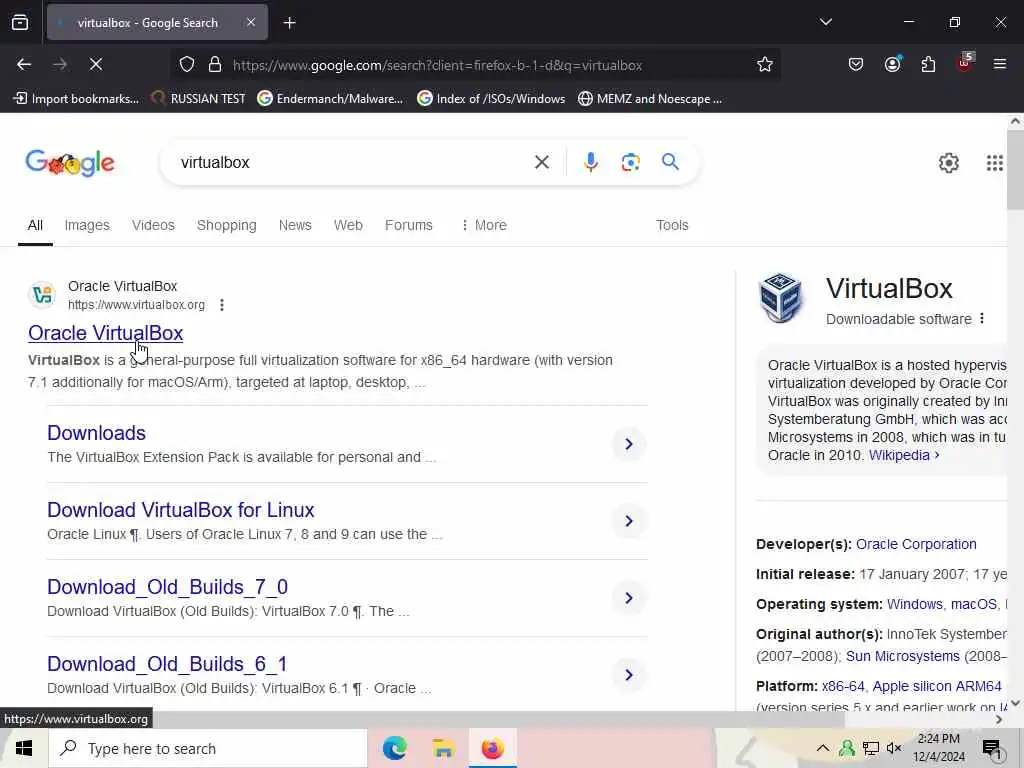The image size is (1024, 768).
Task: Expand the Download_Old_Builds_7_0 chevron
Action: pos(629,598)
